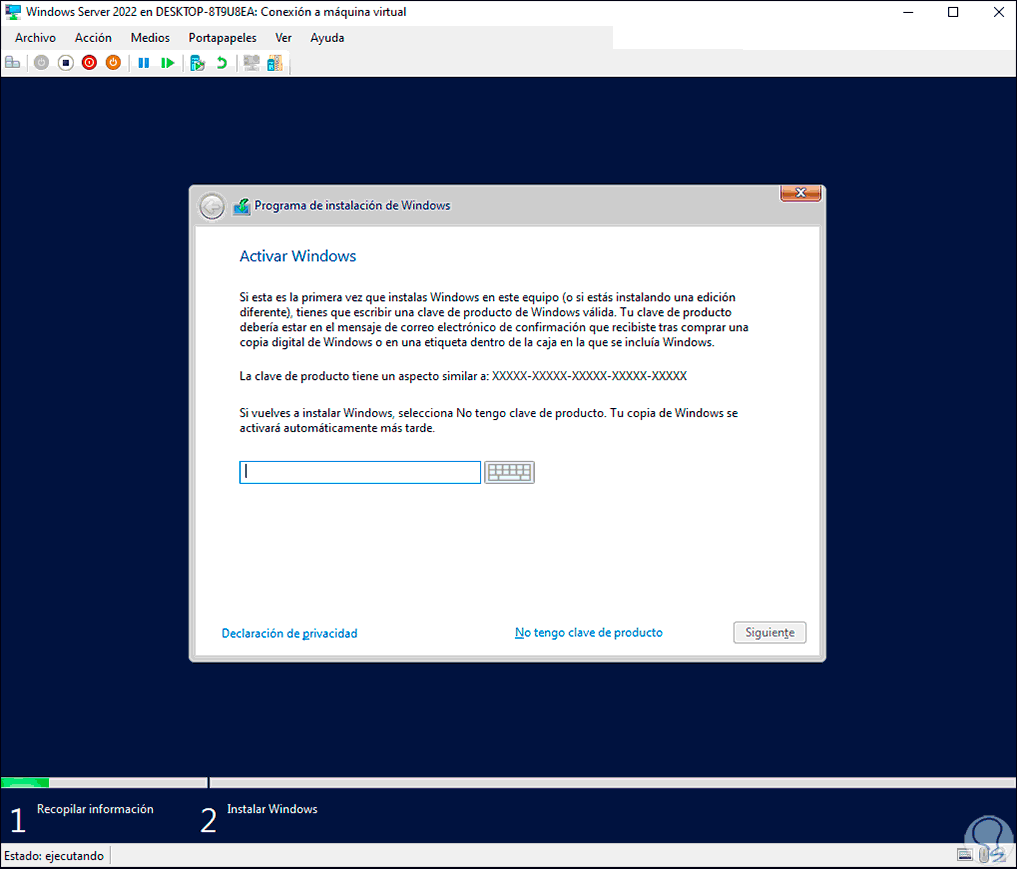This screenshot has width=1017, height=869.
Task: Open the Declaración de privacidad link
Action: 289,634
